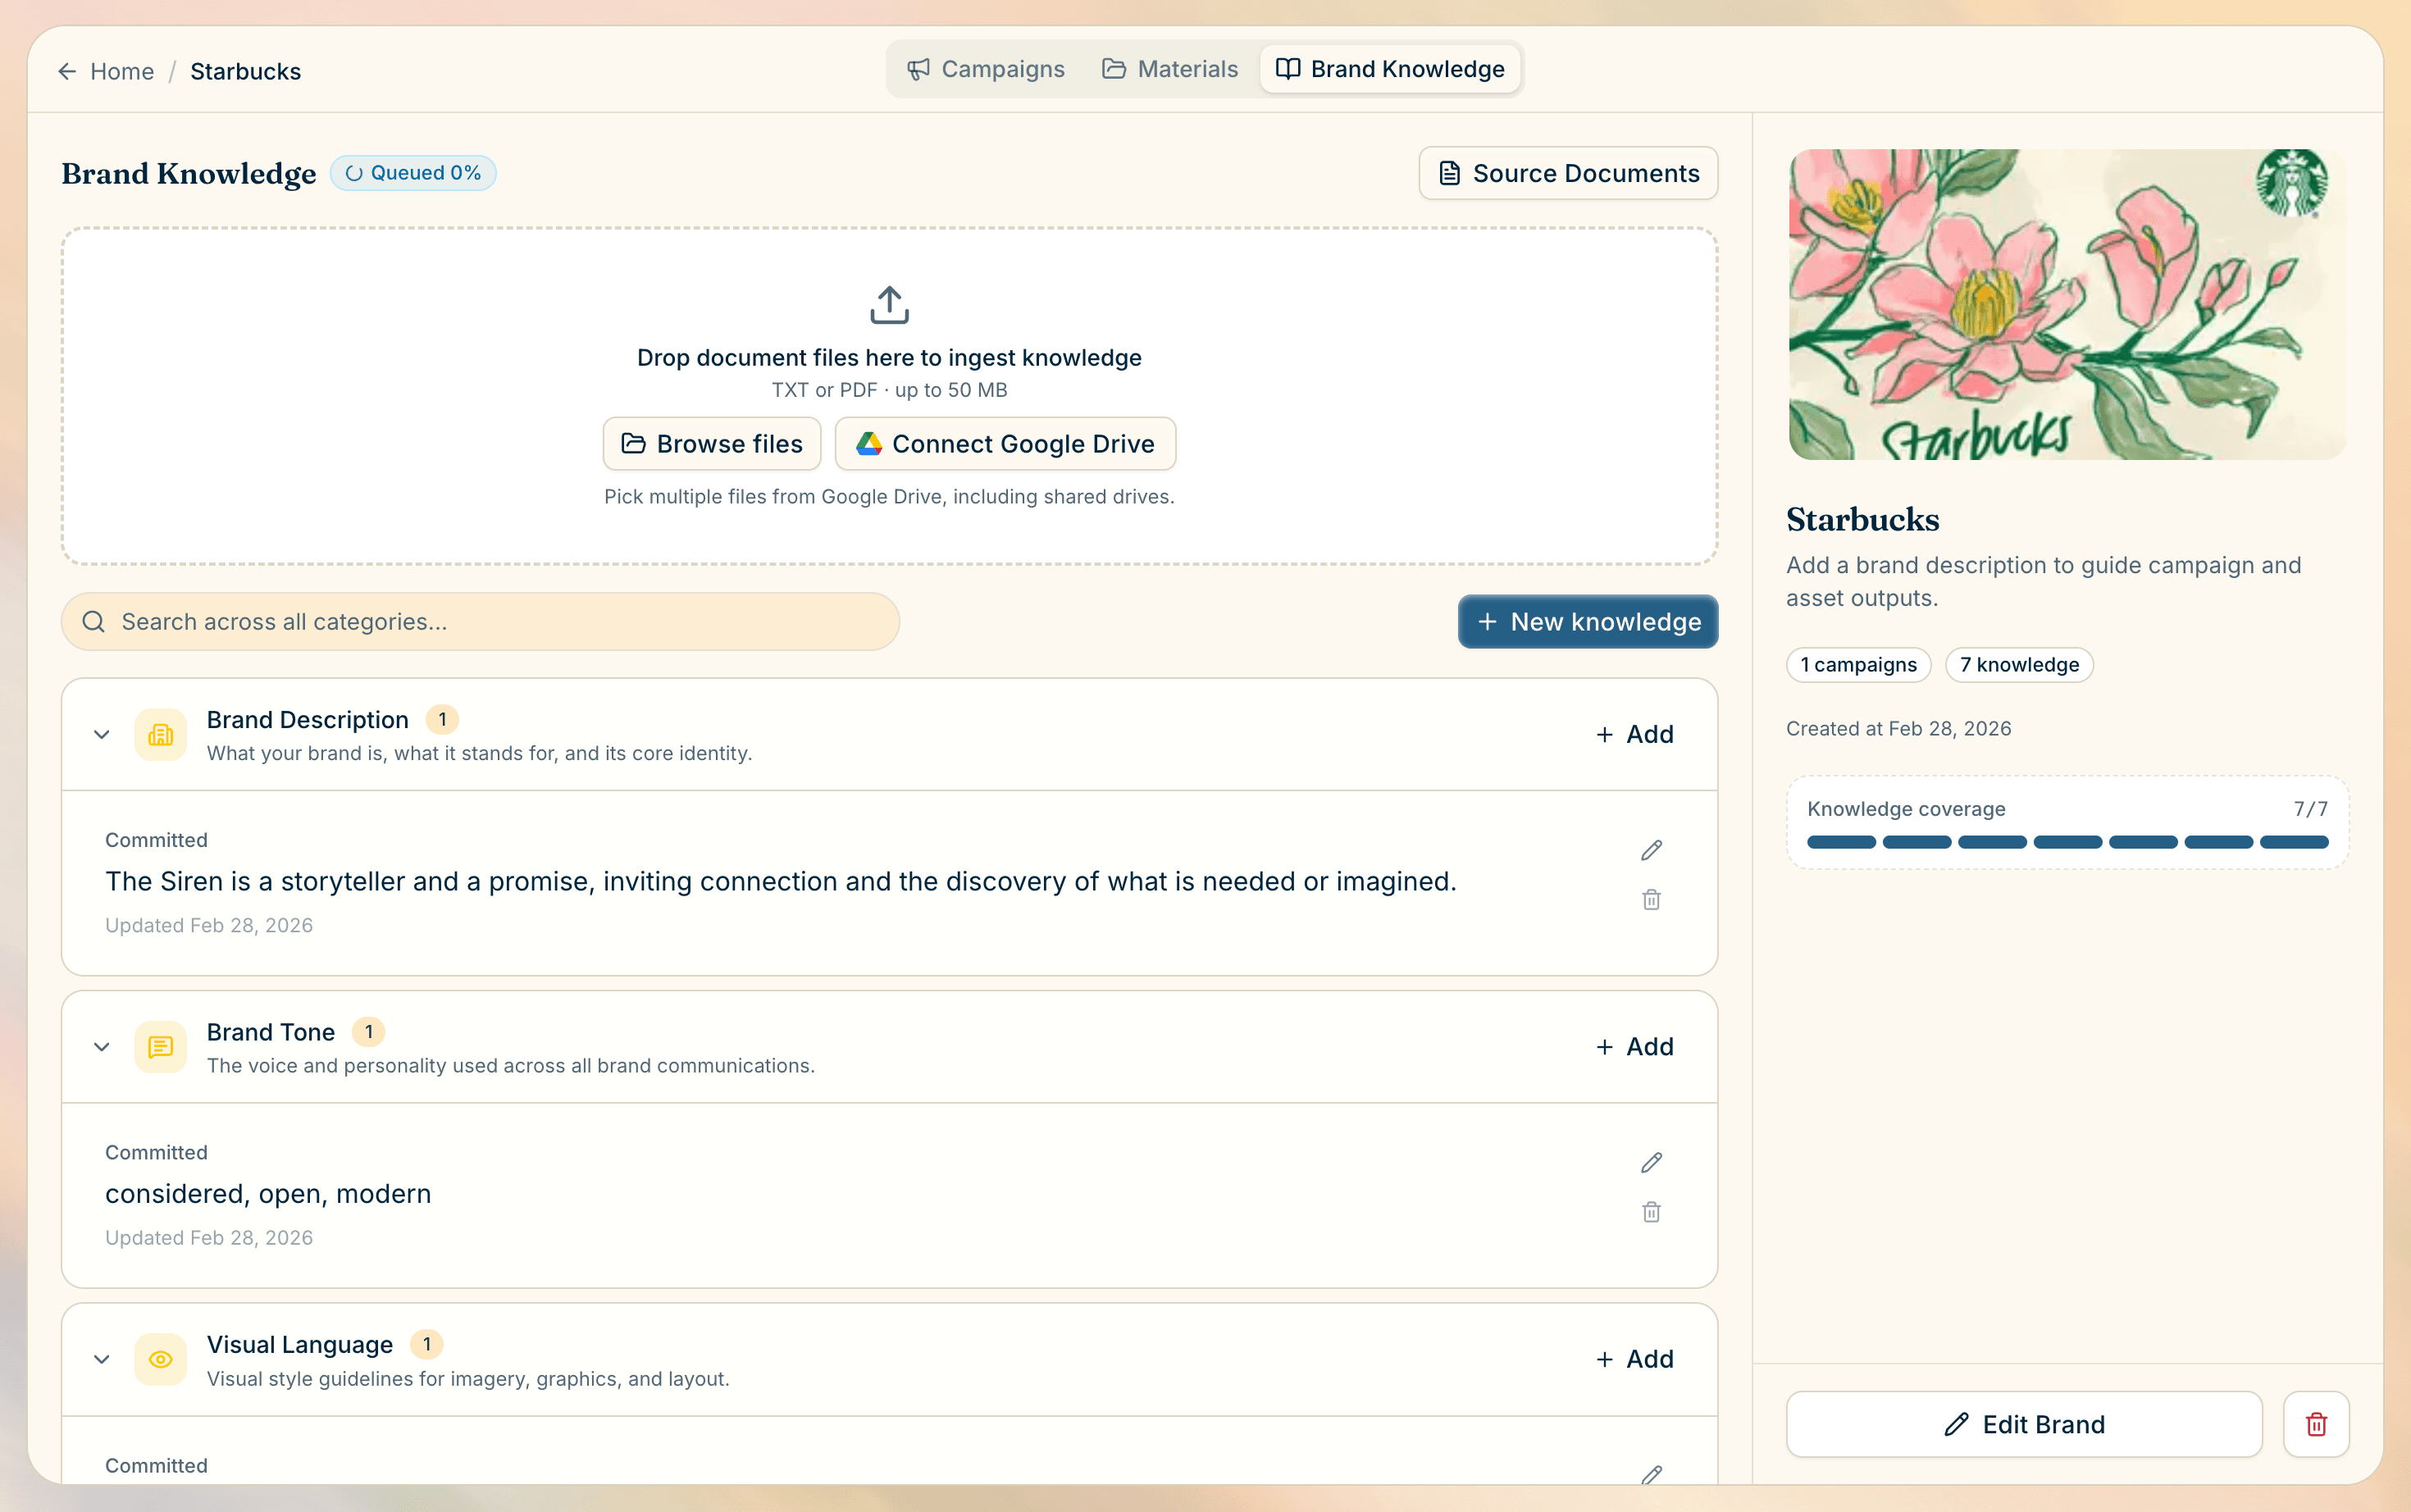This screenshot has width=2411, height=1512.
Task: Click the Browse files button
Action: [712, 443]
